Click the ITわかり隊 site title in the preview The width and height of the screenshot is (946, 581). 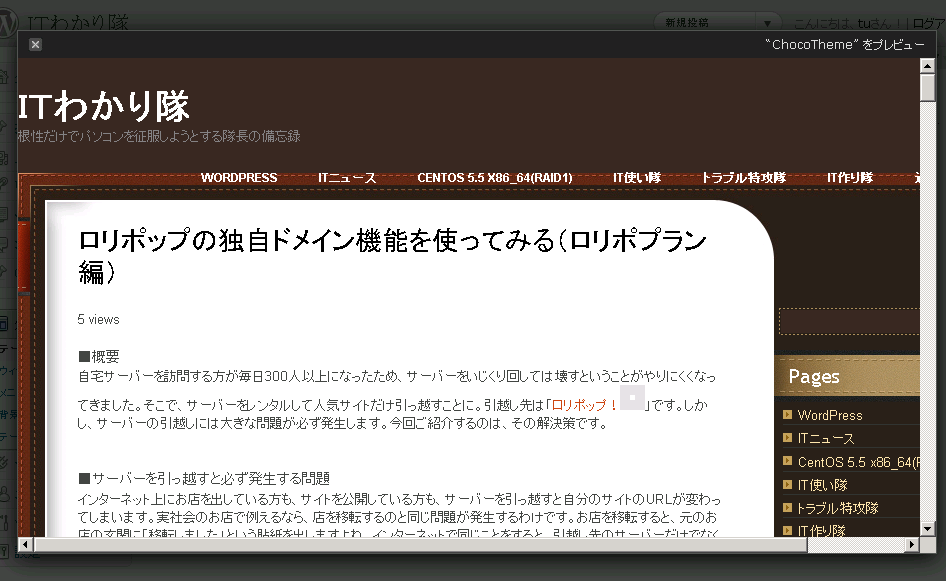pos(104,106)
